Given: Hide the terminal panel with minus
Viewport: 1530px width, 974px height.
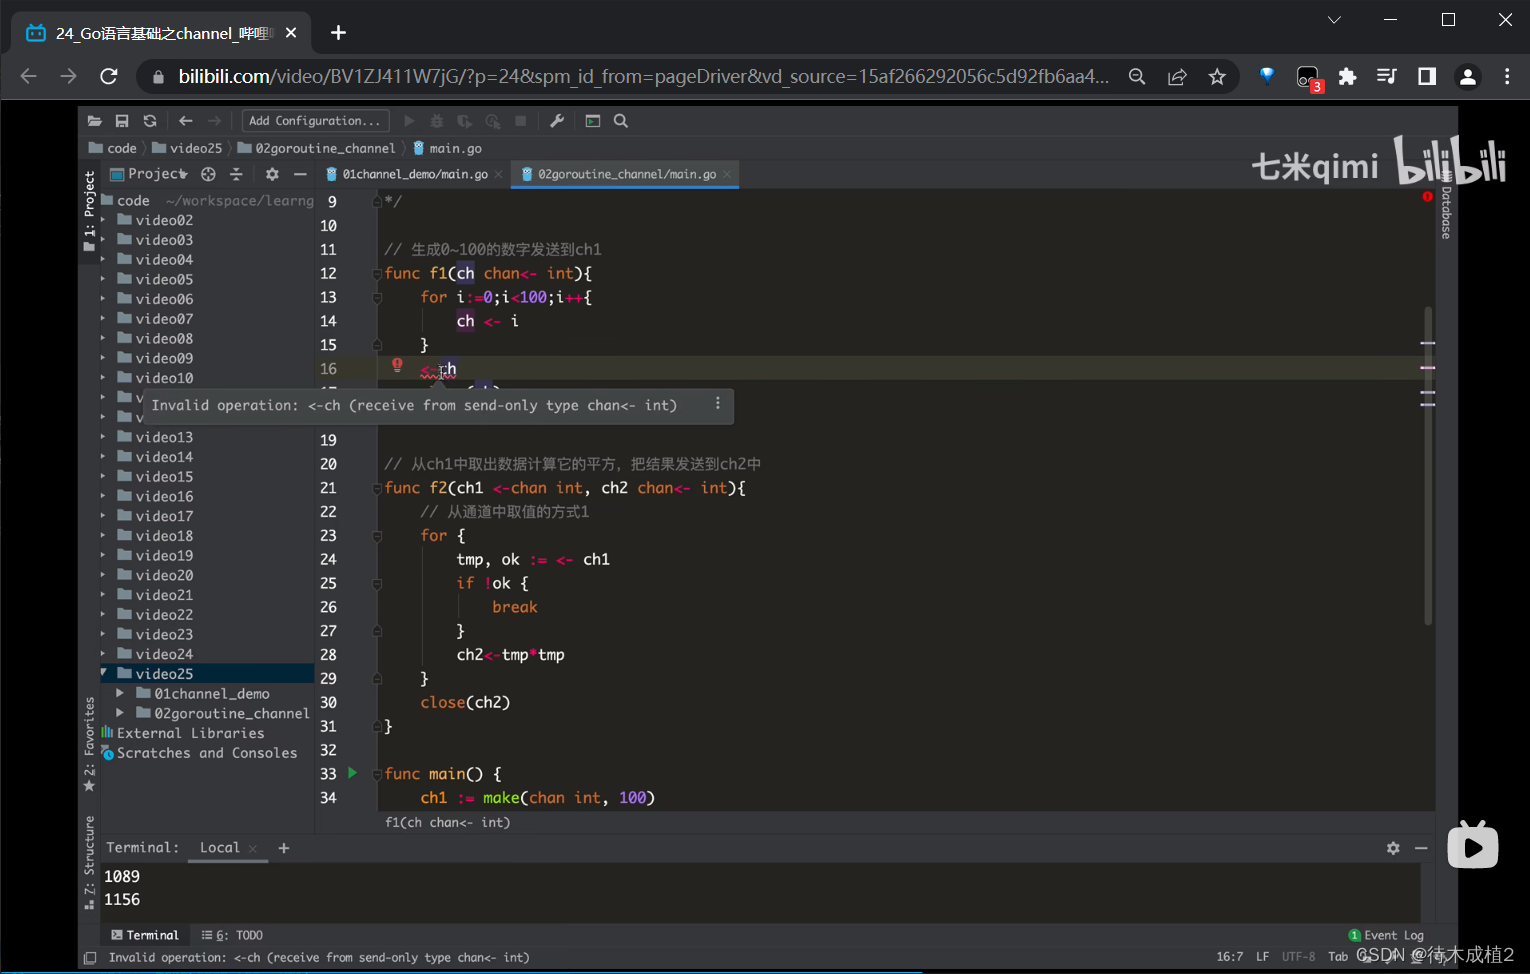Looking at the screenshot, I should tap(1421, 848).
